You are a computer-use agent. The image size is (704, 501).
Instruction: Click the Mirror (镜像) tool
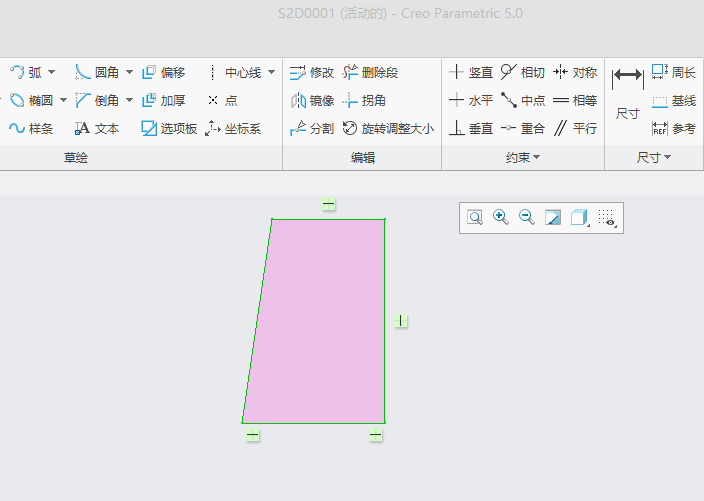[x=312, y=101]
